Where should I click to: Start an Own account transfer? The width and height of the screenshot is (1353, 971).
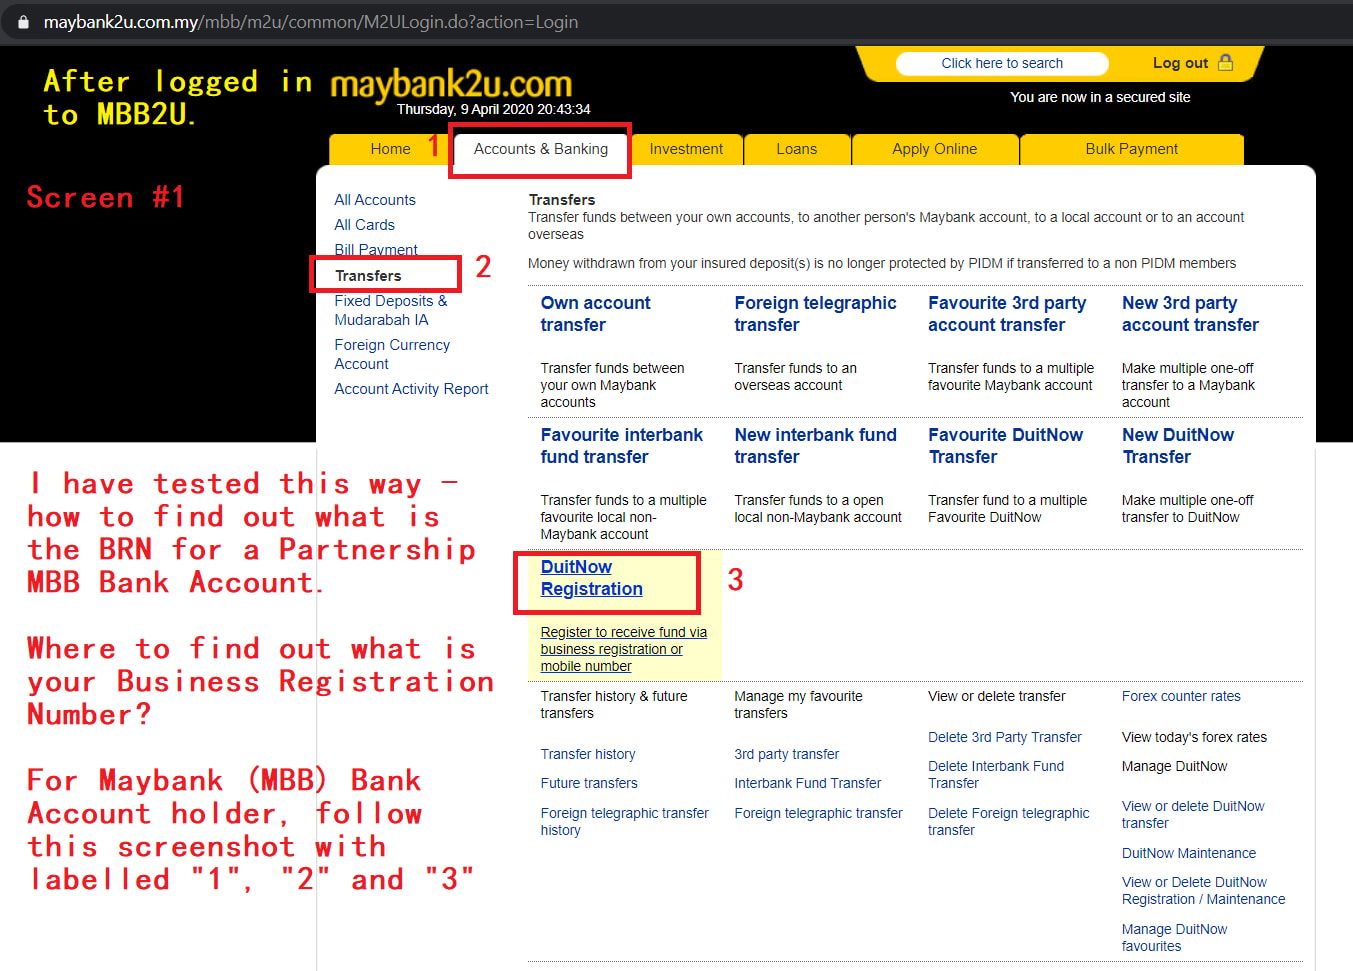595,314
